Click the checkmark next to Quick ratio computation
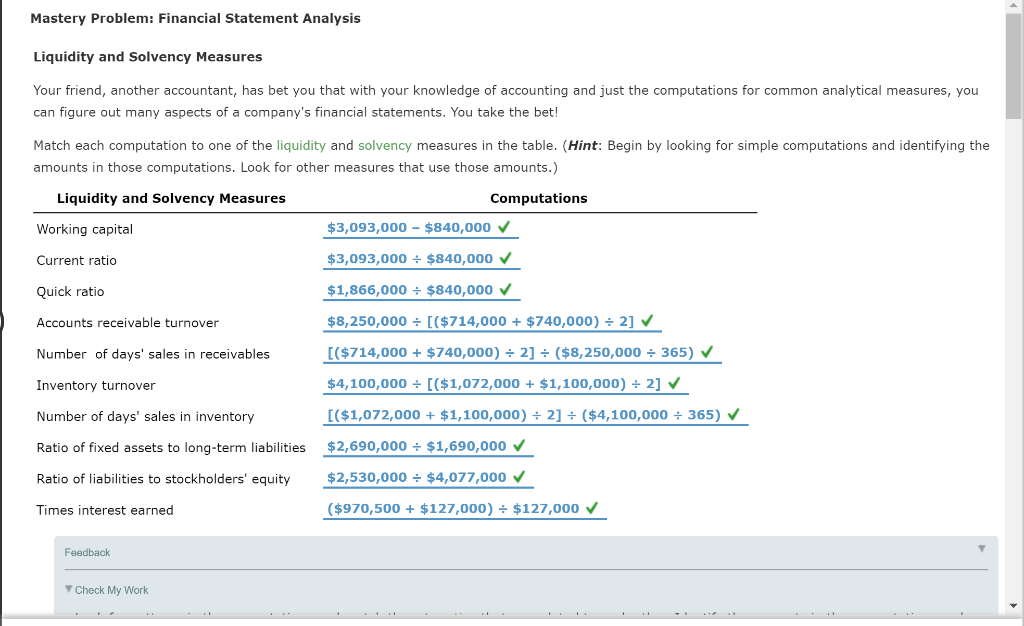Viewport: 1024px width, 626px height. point(507,289)
